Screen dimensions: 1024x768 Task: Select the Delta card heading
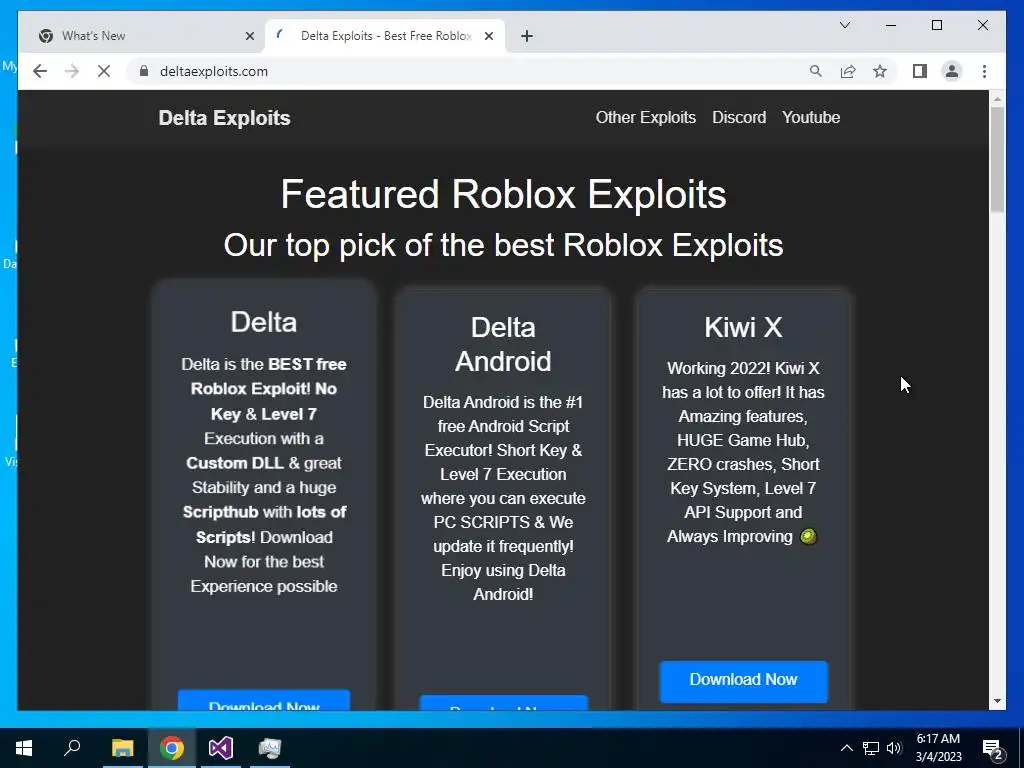264,322
